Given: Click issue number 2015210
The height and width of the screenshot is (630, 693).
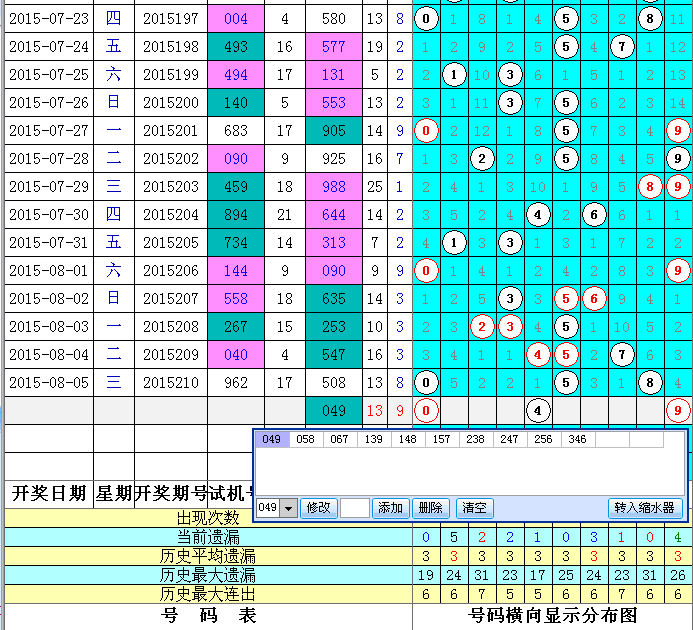Looking at the screenshot, I should [x=171, y=383].
